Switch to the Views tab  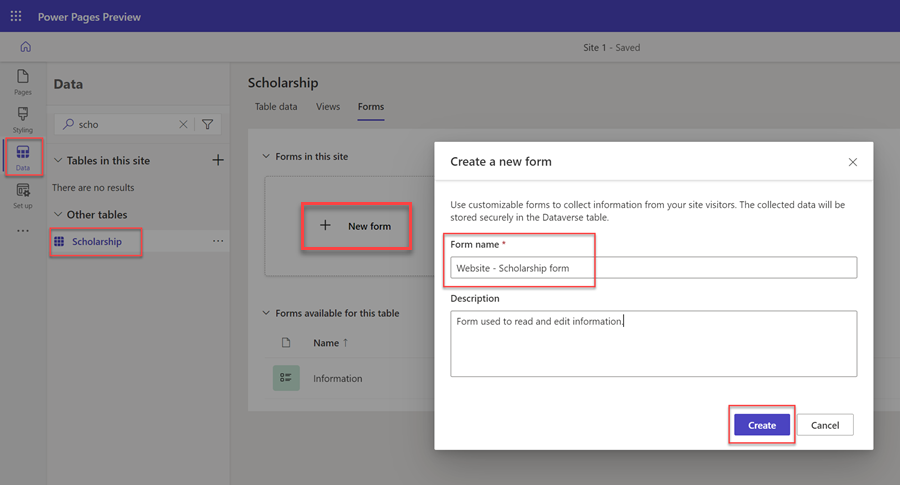click(x=328, y=107)
